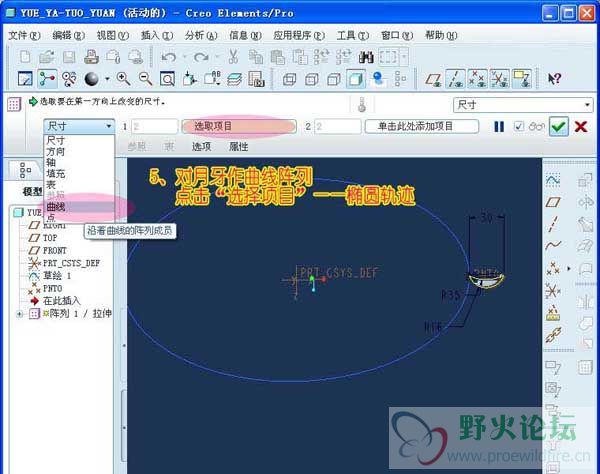Open the 尺寸 pattern type dropdown
Image resolution: width=600 pixels, height=474 pixels.
79,126
